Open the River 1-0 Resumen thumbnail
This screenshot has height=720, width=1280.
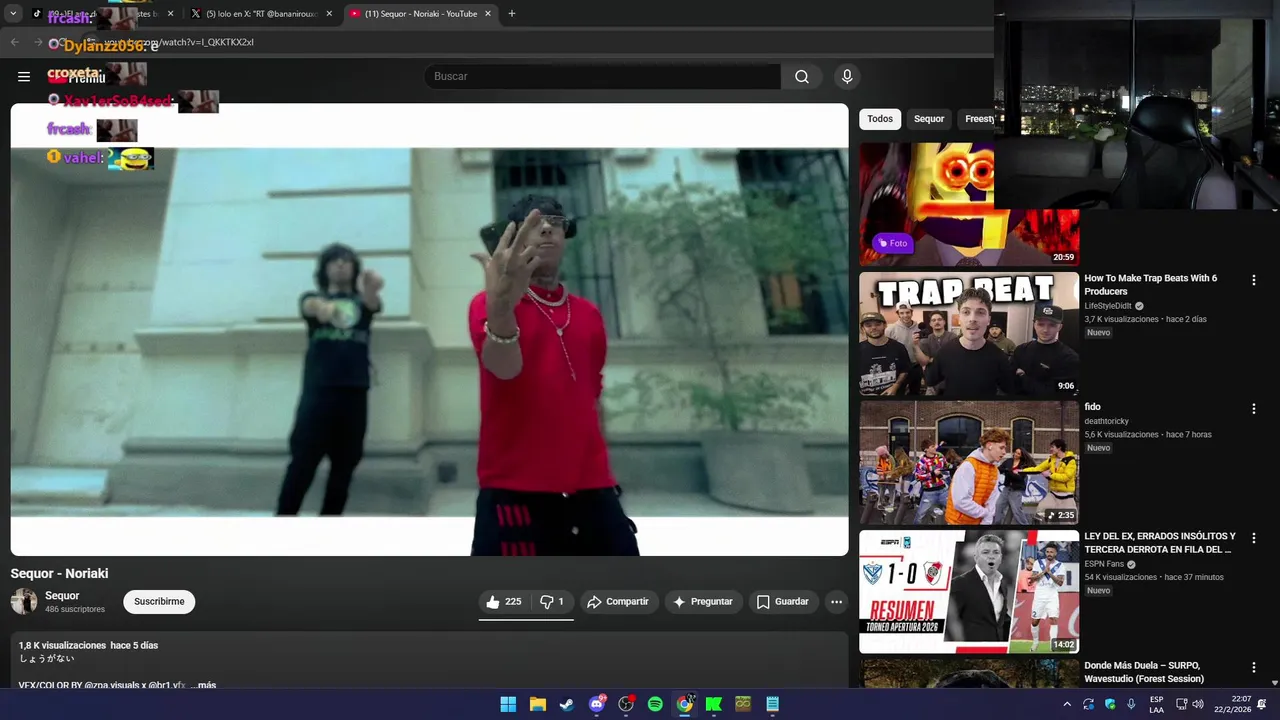969,592
